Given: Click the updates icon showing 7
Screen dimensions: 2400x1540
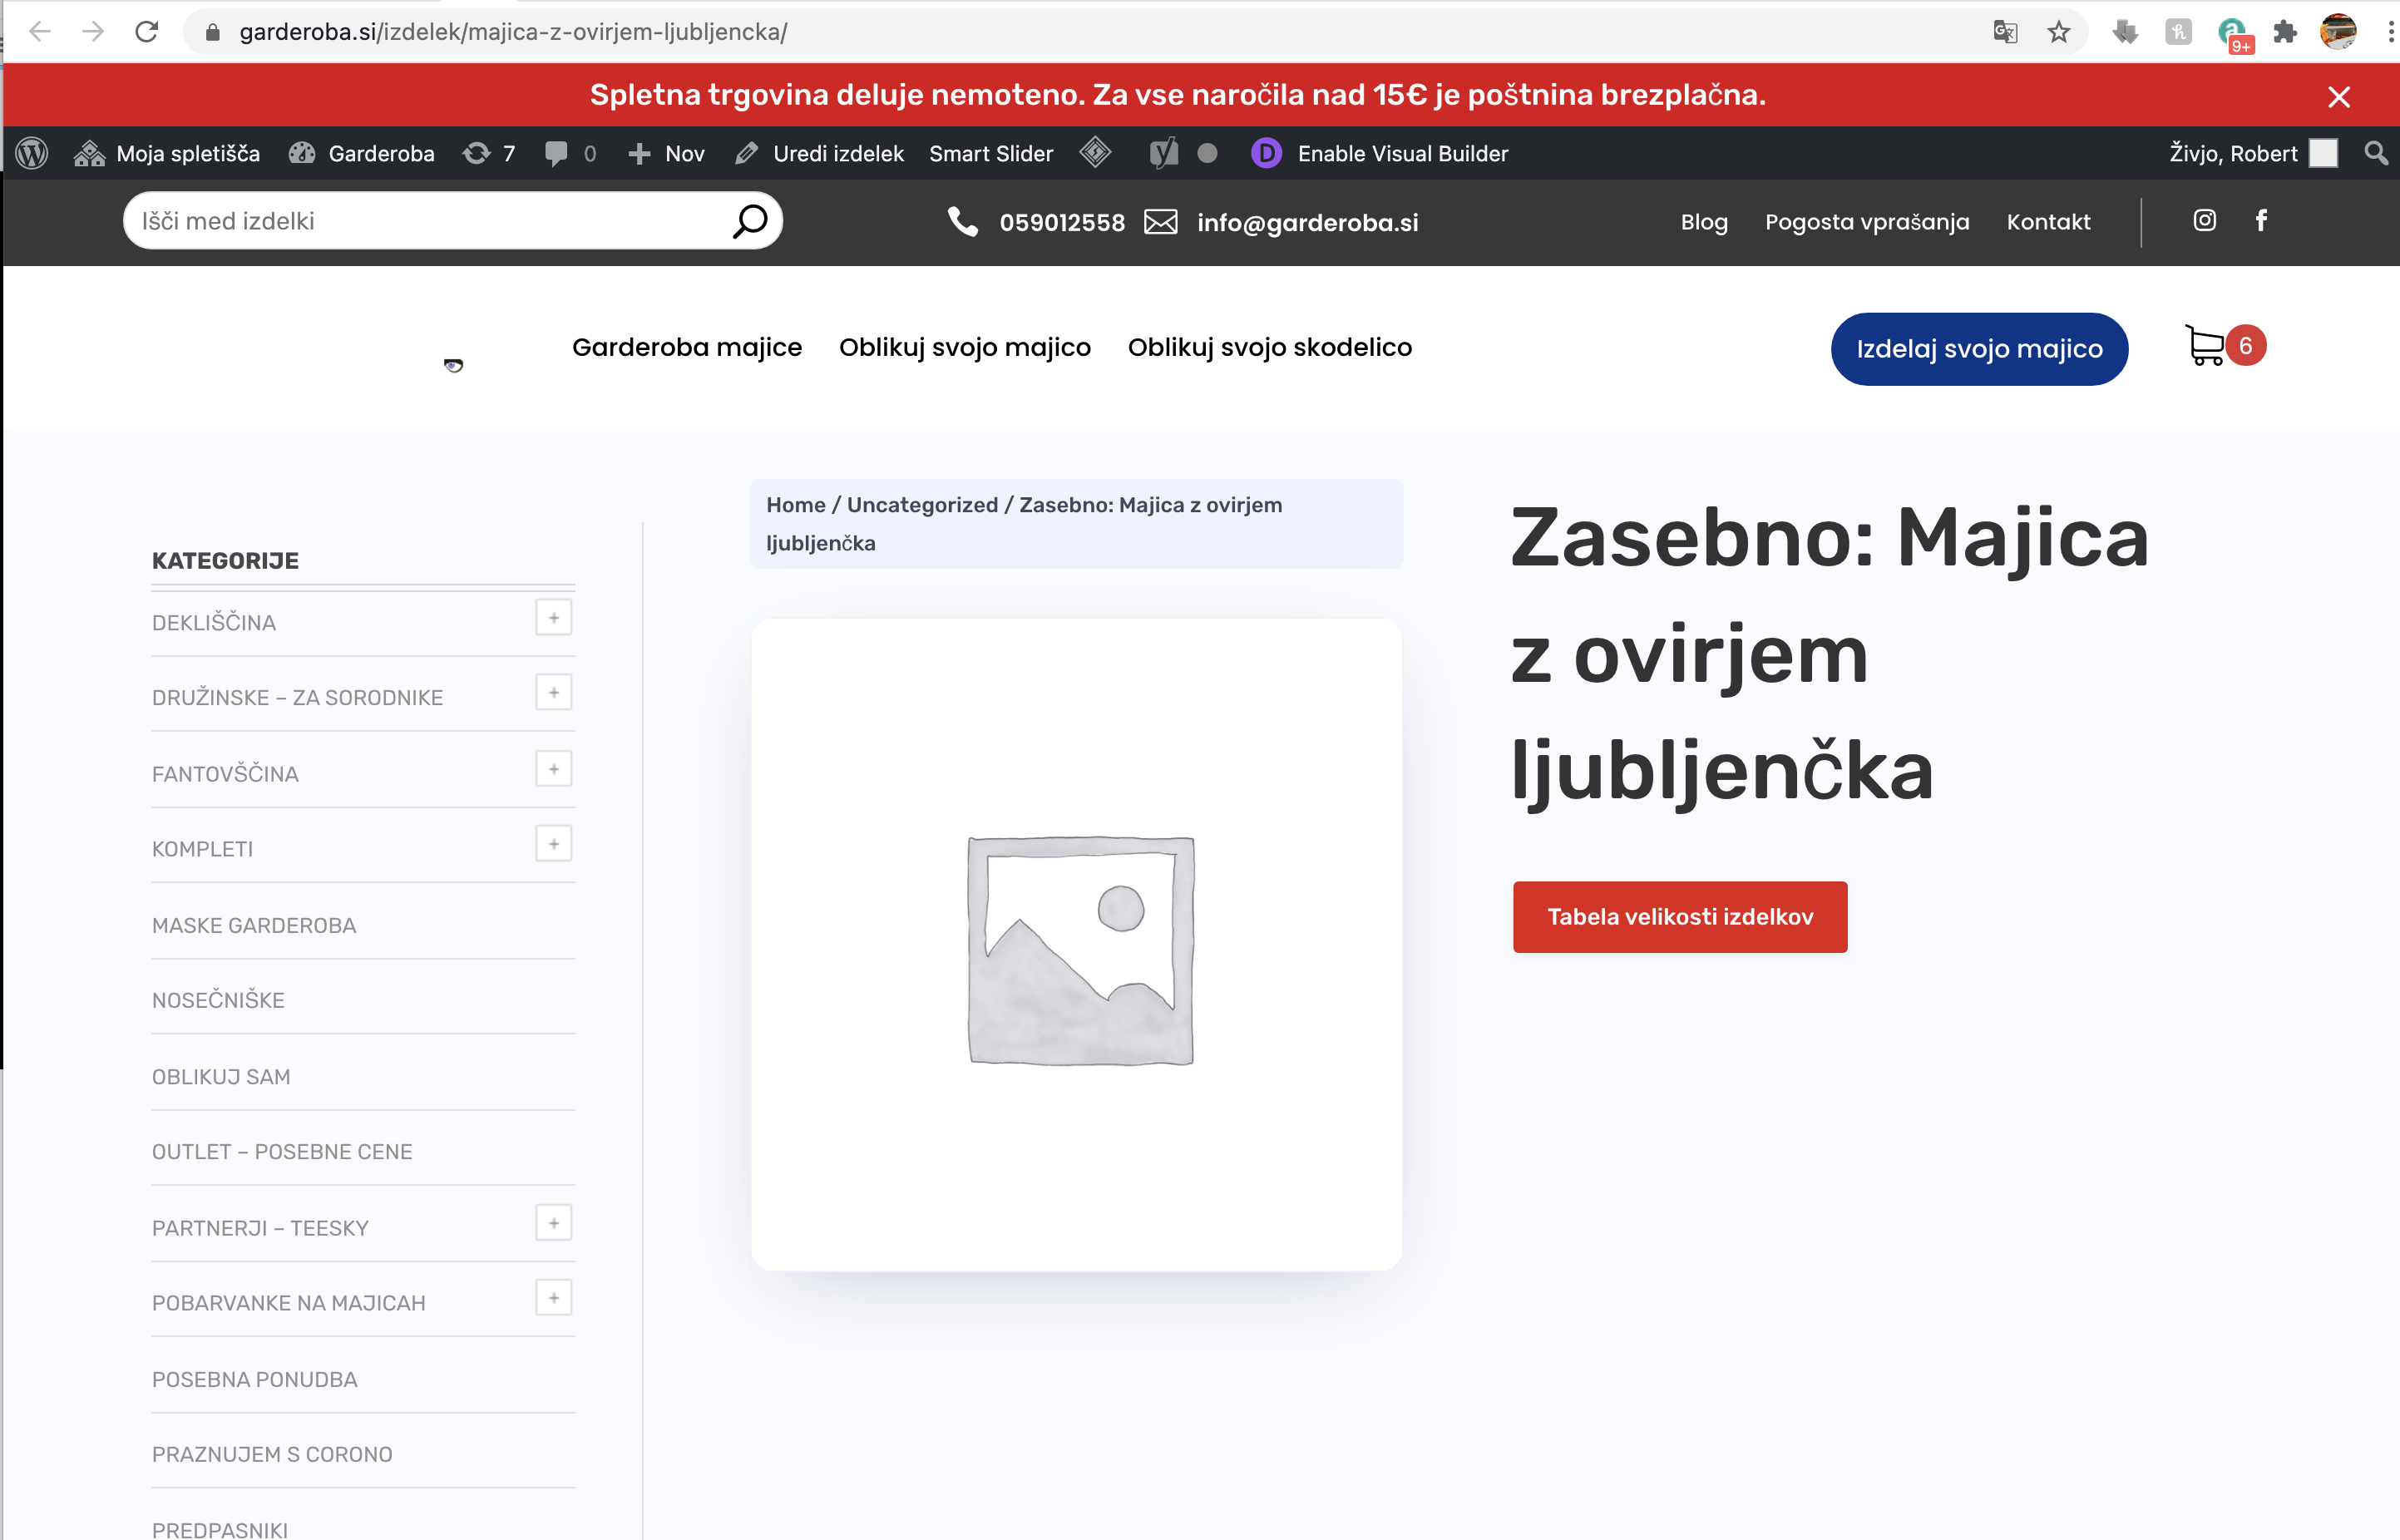Looking at the screenshot, I should click(x=489, y=153).
